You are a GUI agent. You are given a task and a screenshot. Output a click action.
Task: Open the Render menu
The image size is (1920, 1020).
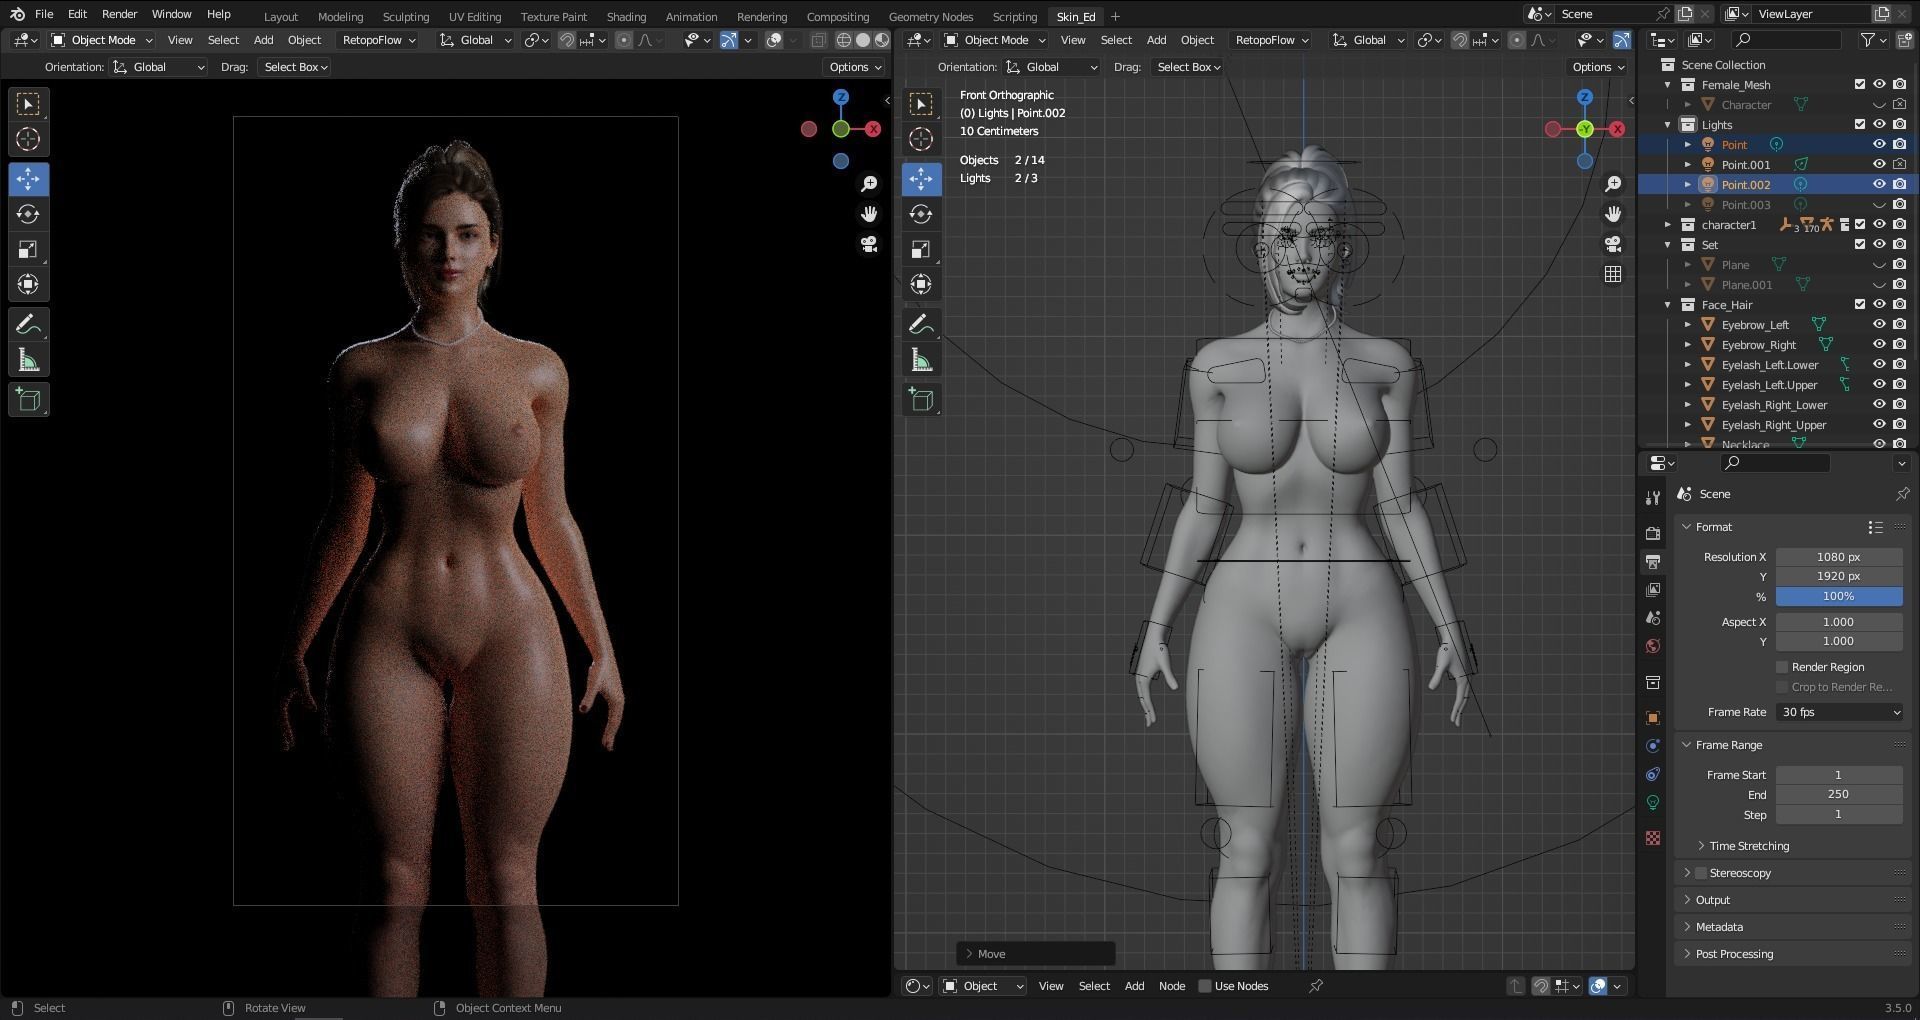click(x=119, y=14)
